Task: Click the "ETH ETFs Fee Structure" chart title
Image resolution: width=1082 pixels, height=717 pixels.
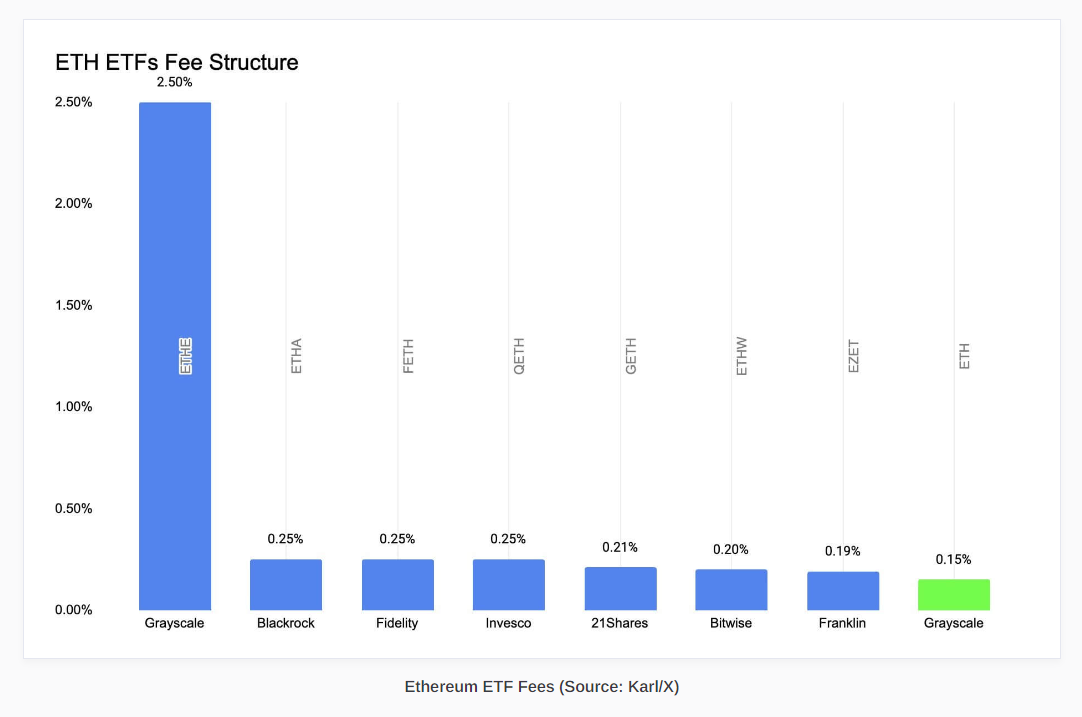Action: [177, 62]
